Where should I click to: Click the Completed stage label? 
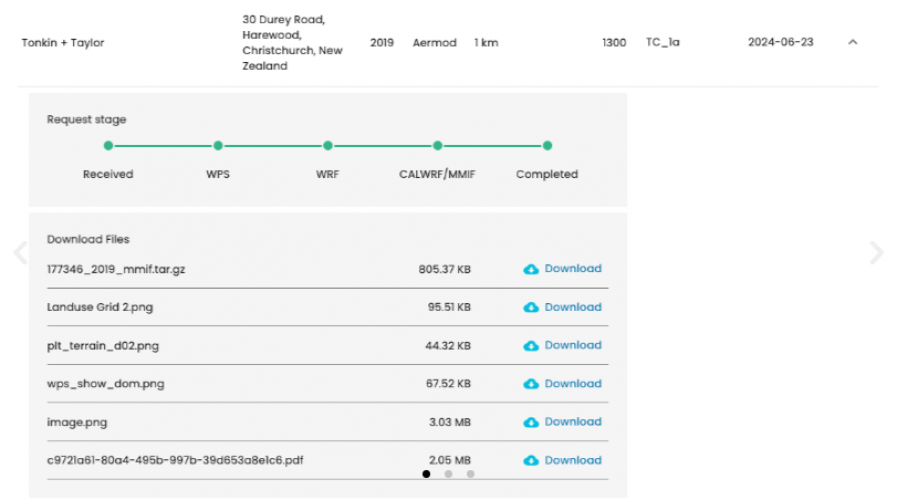pos(547,174)
